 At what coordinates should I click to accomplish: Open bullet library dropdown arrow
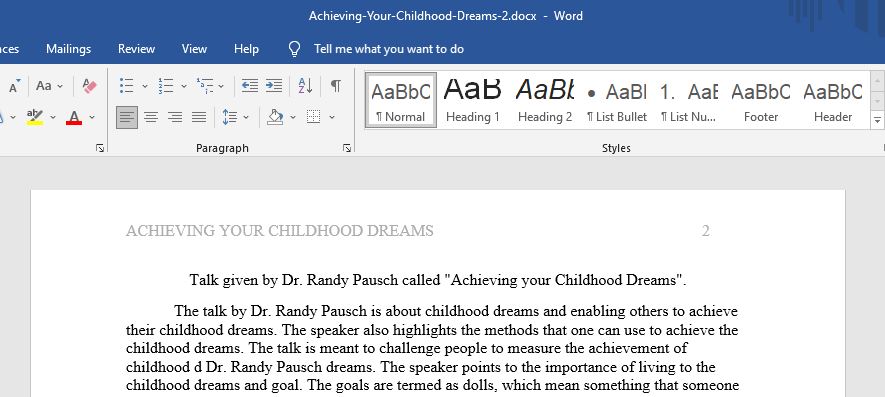click(144, 86)
